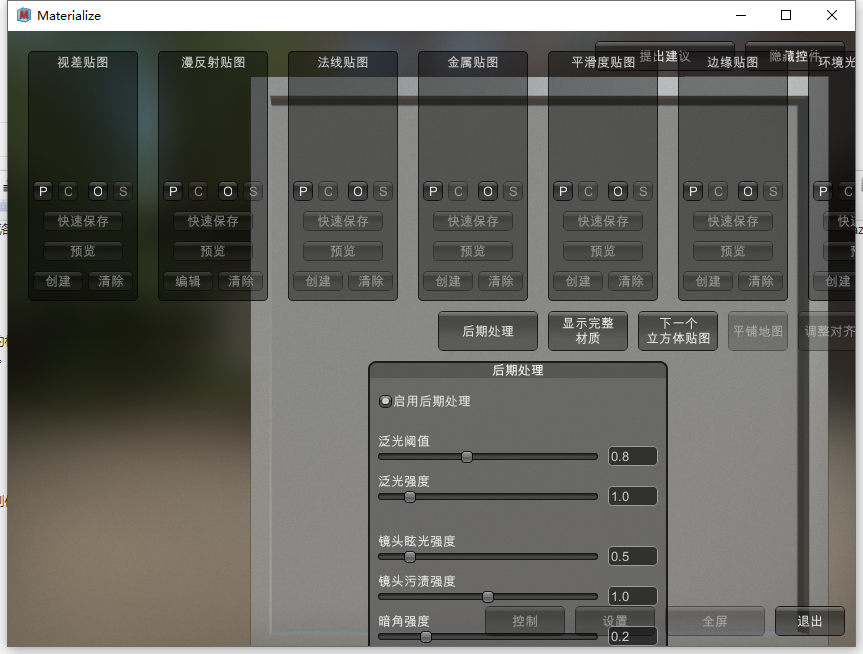Click the Materialize logo in the title bar

coord(22,15)
